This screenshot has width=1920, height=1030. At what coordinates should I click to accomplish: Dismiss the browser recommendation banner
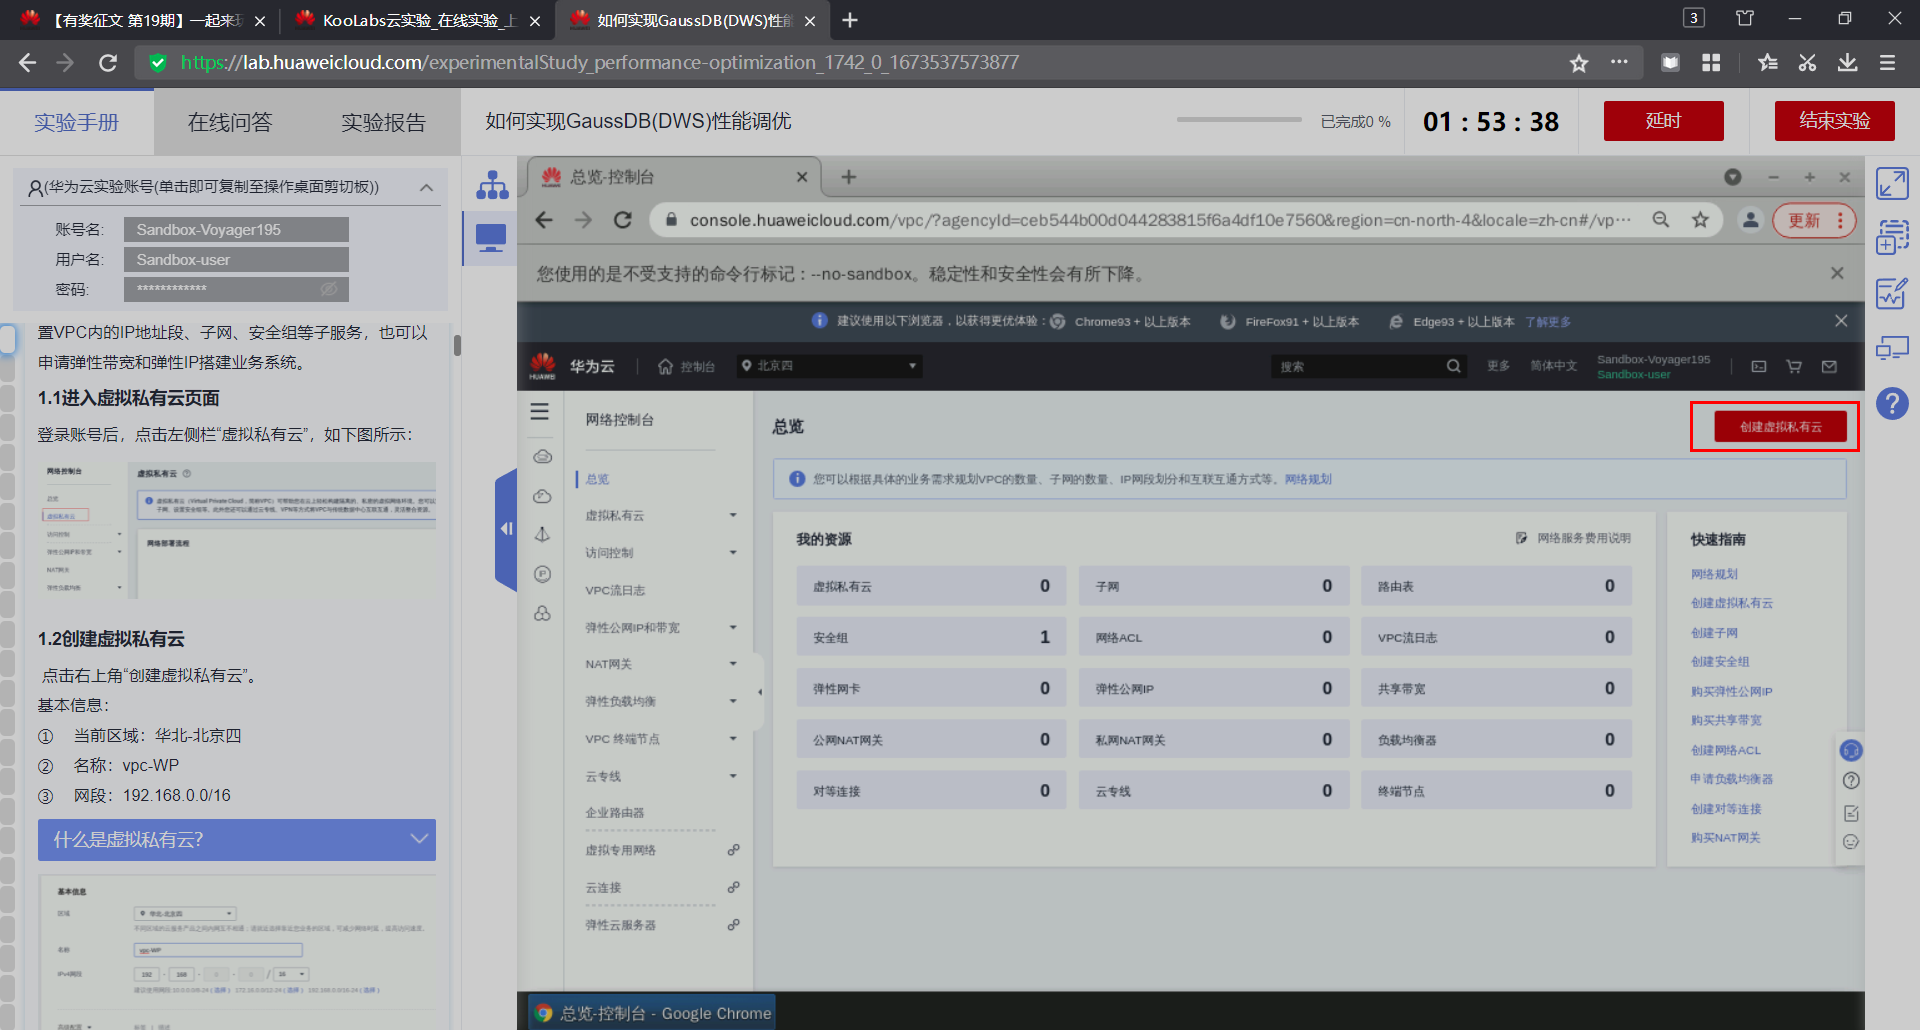coord(1841,321)
